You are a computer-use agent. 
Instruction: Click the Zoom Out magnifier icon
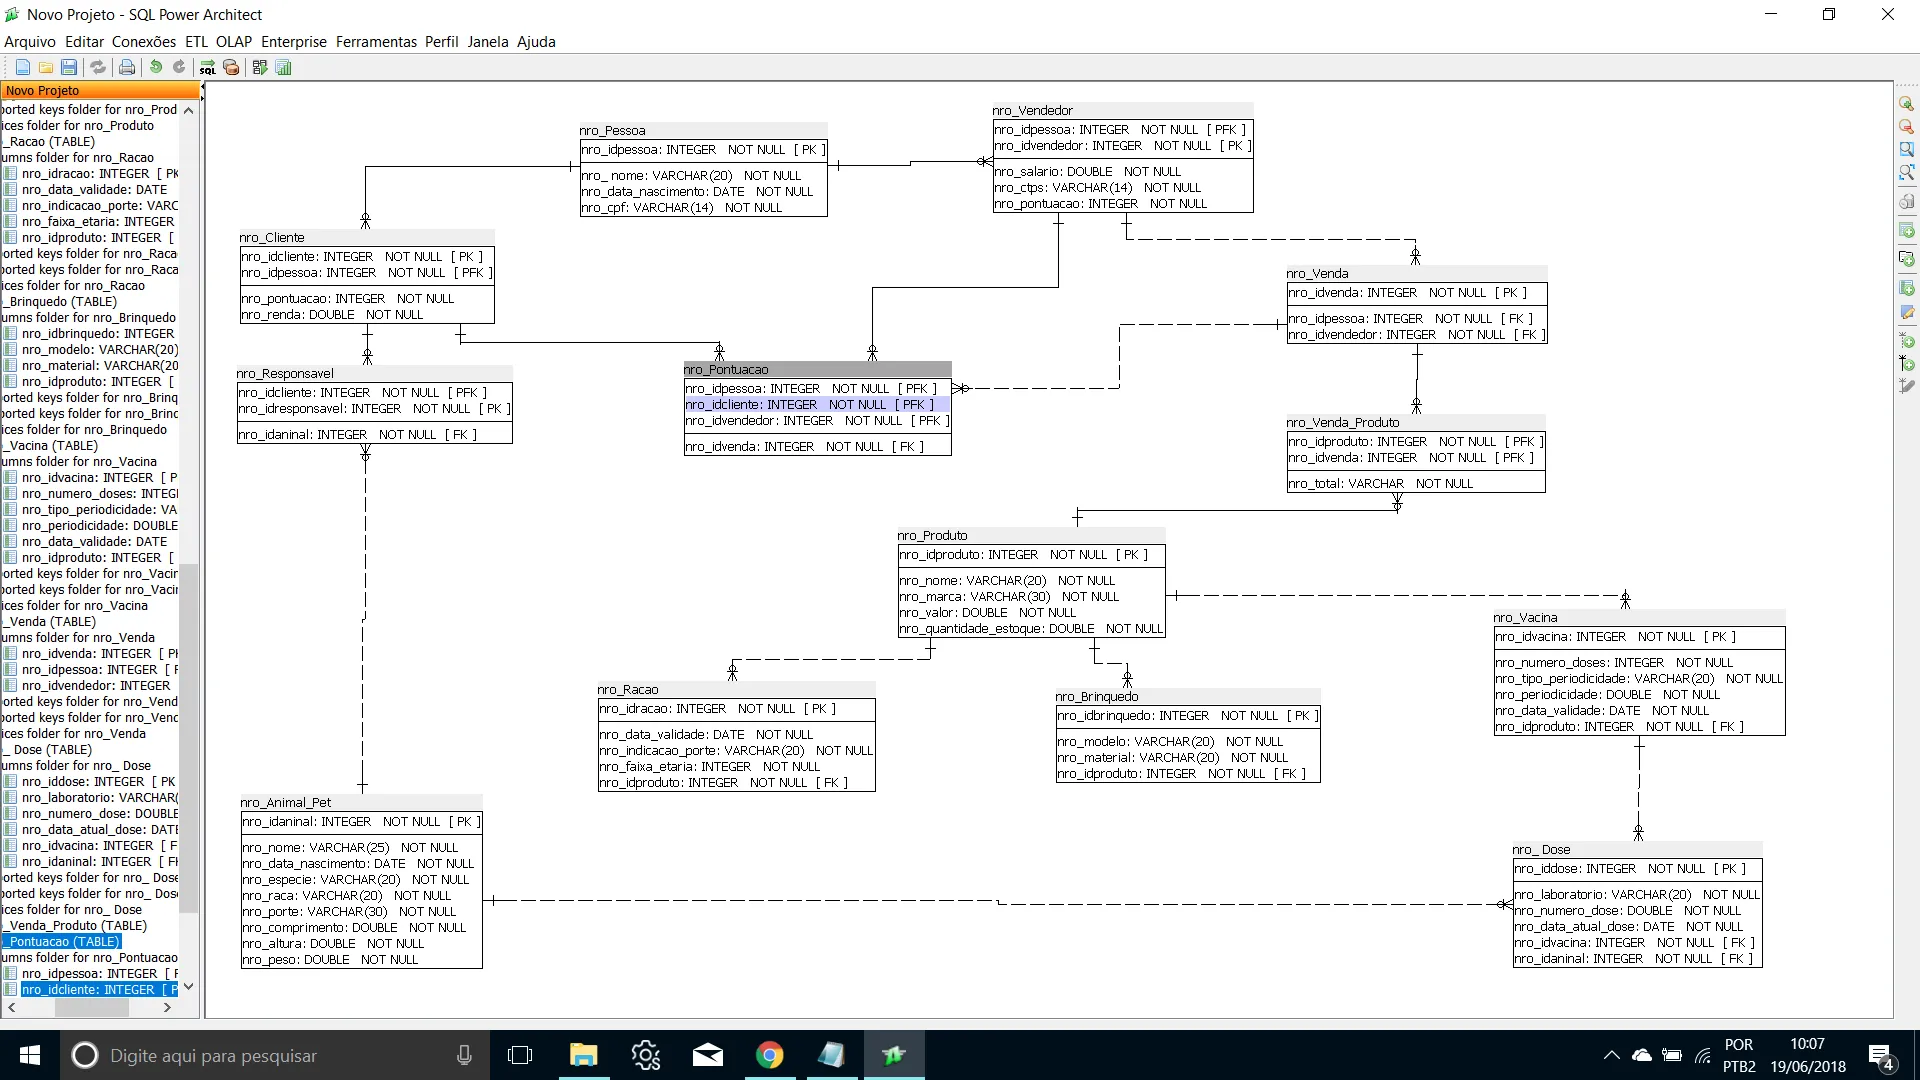1906,127
